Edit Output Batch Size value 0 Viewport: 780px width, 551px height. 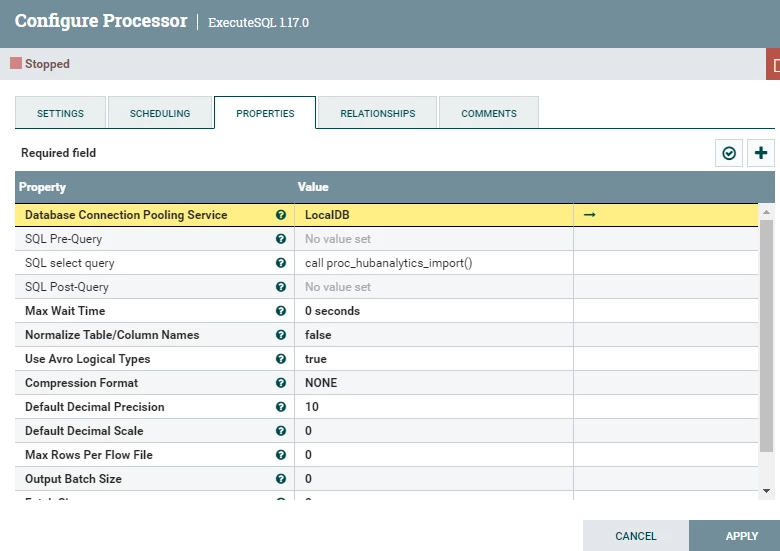click(434, 479)
